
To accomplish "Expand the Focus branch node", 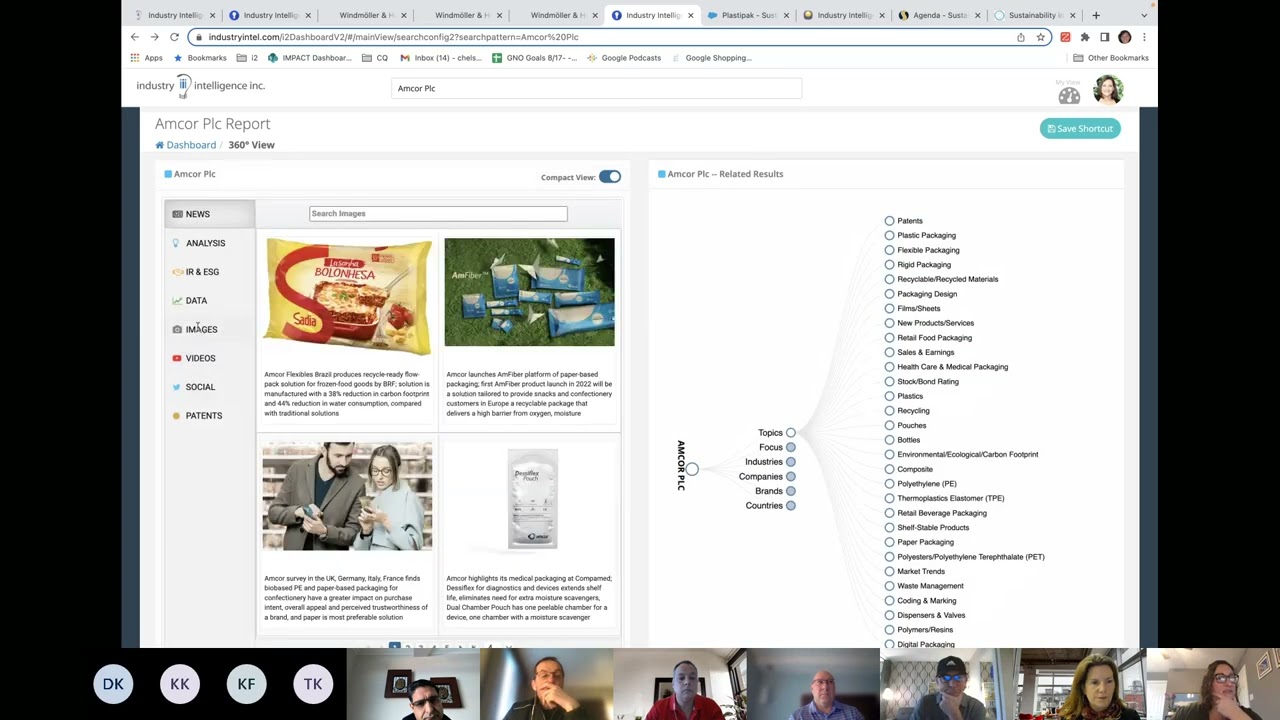I will pos(790,447).
